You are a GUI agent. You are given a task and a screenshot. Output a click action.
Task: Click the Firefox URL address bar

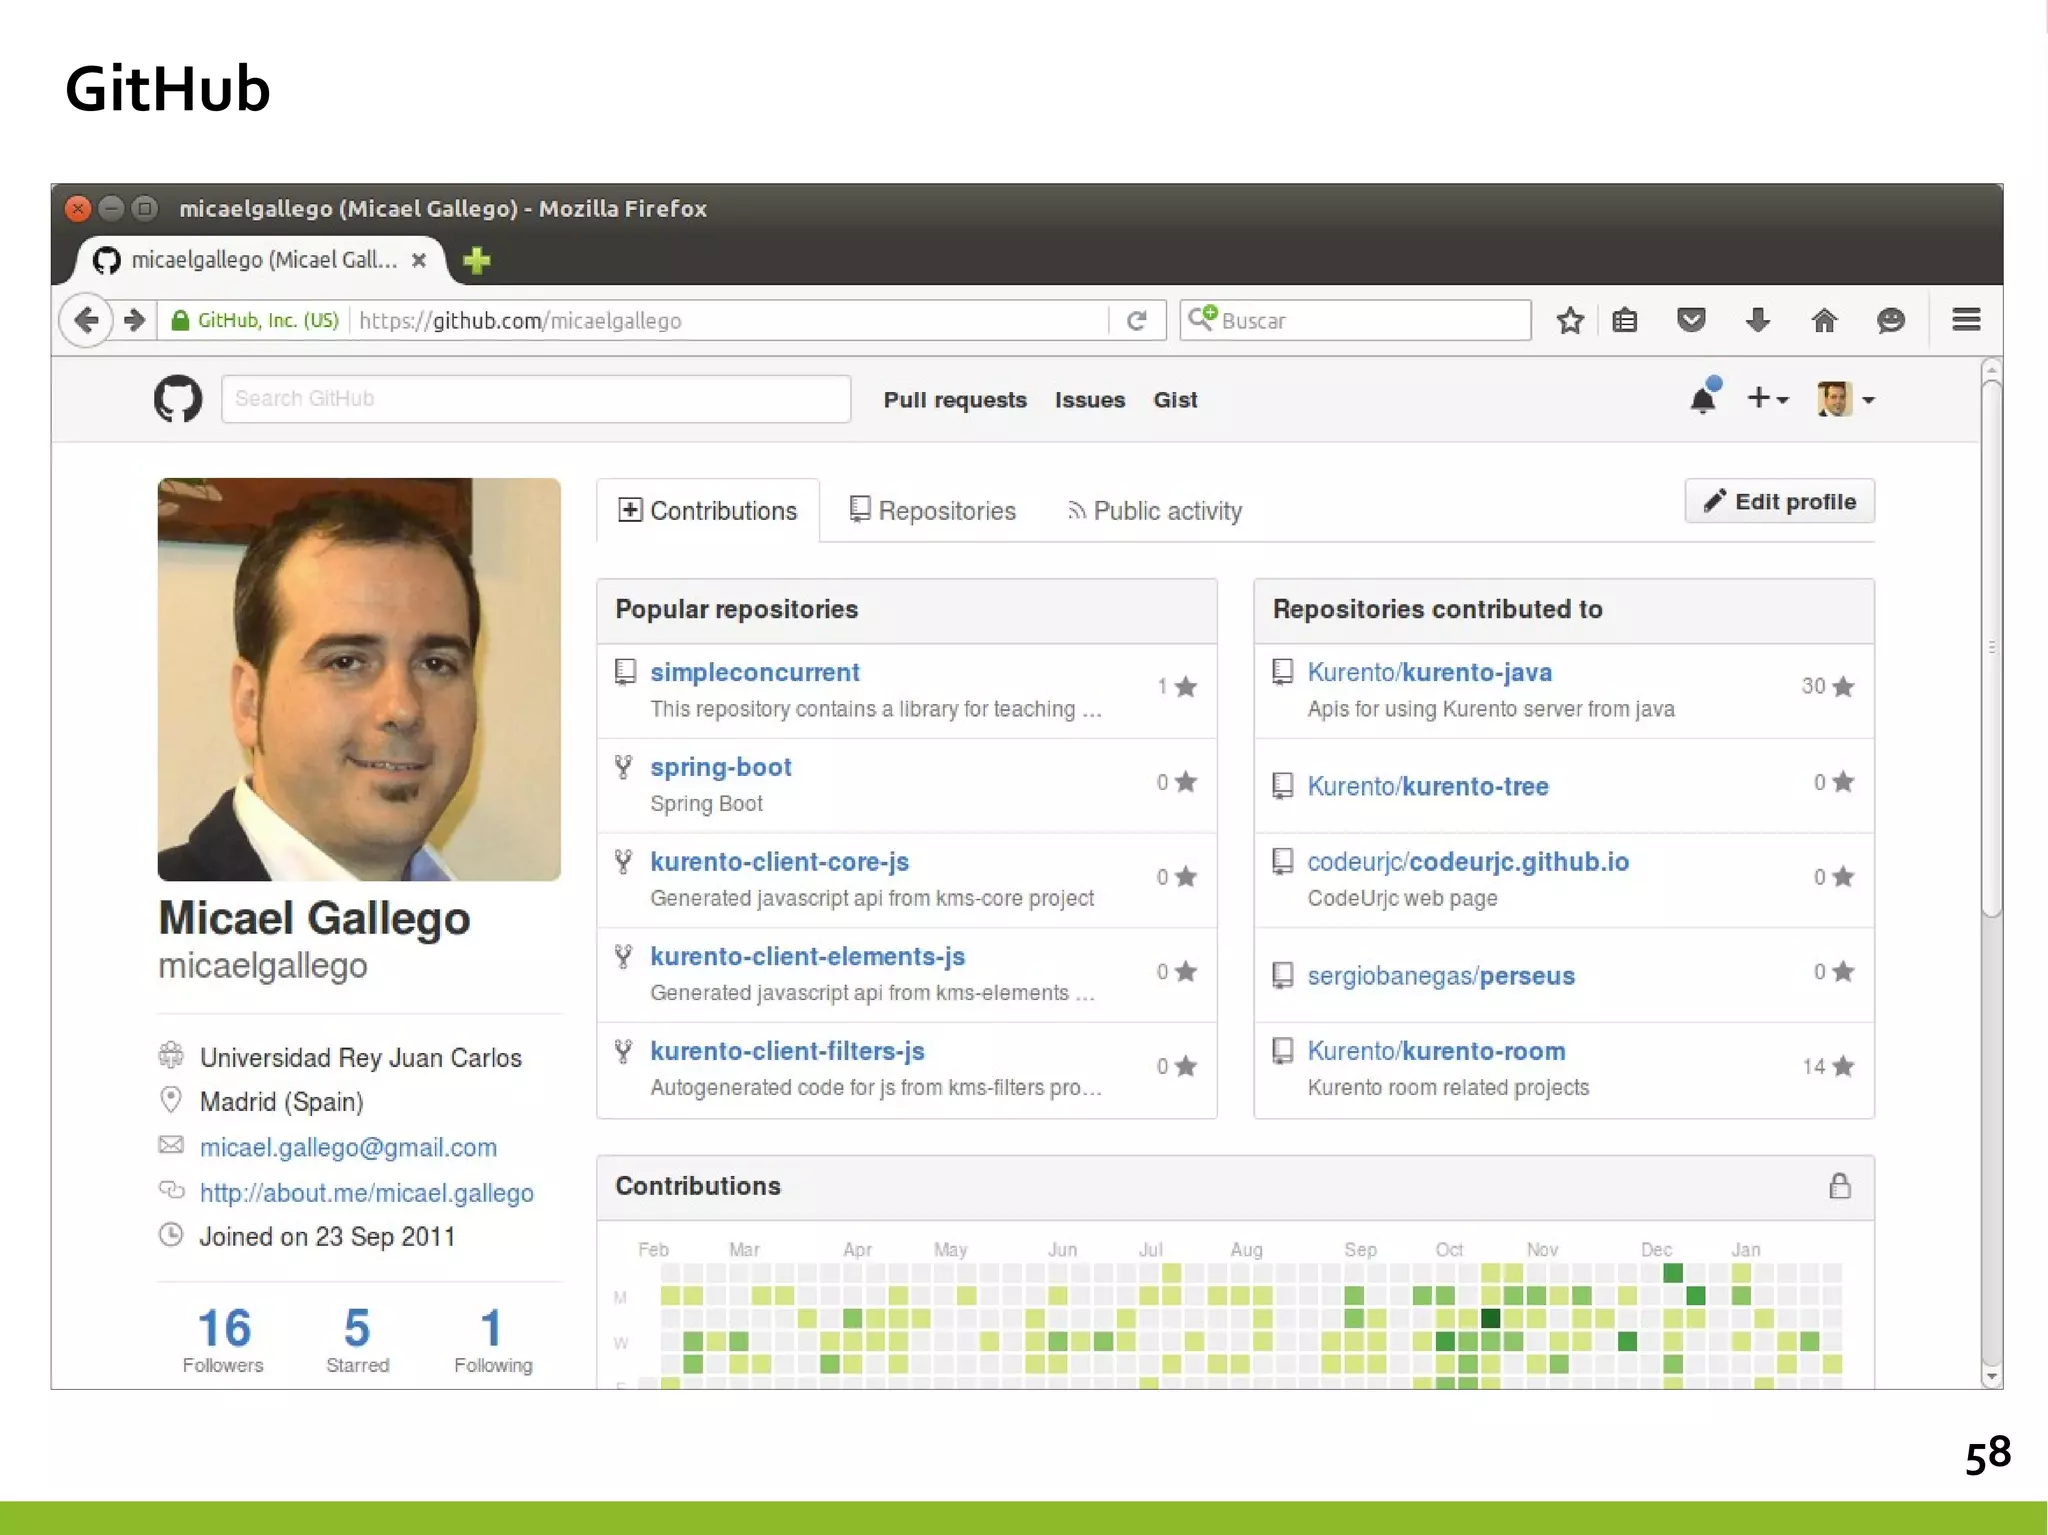(x=660, y=320)
